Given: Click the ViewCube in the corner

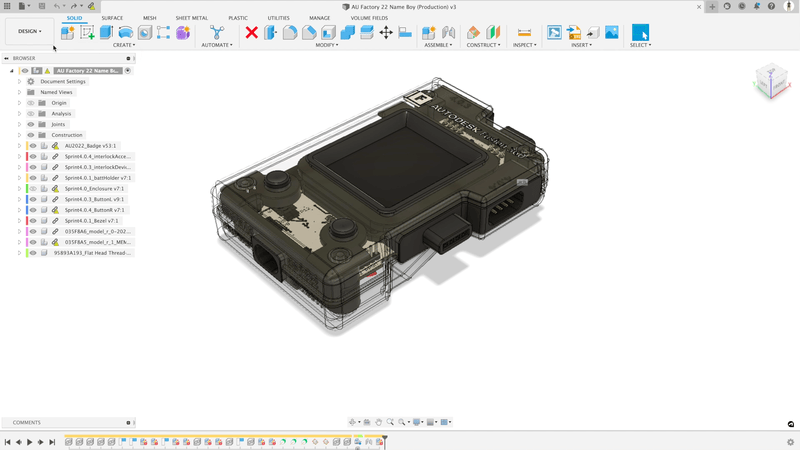Looking at the screenshot, I should click(x=771, y=80).
